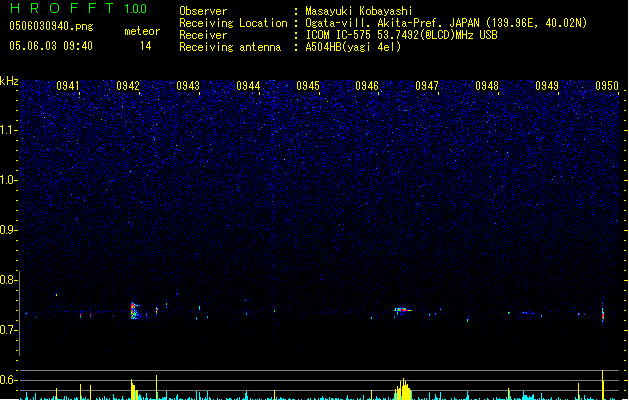The width and height of the screenshot is (629, 400).
Task: Click the meteor count value 14
Action: coord(146,46)
